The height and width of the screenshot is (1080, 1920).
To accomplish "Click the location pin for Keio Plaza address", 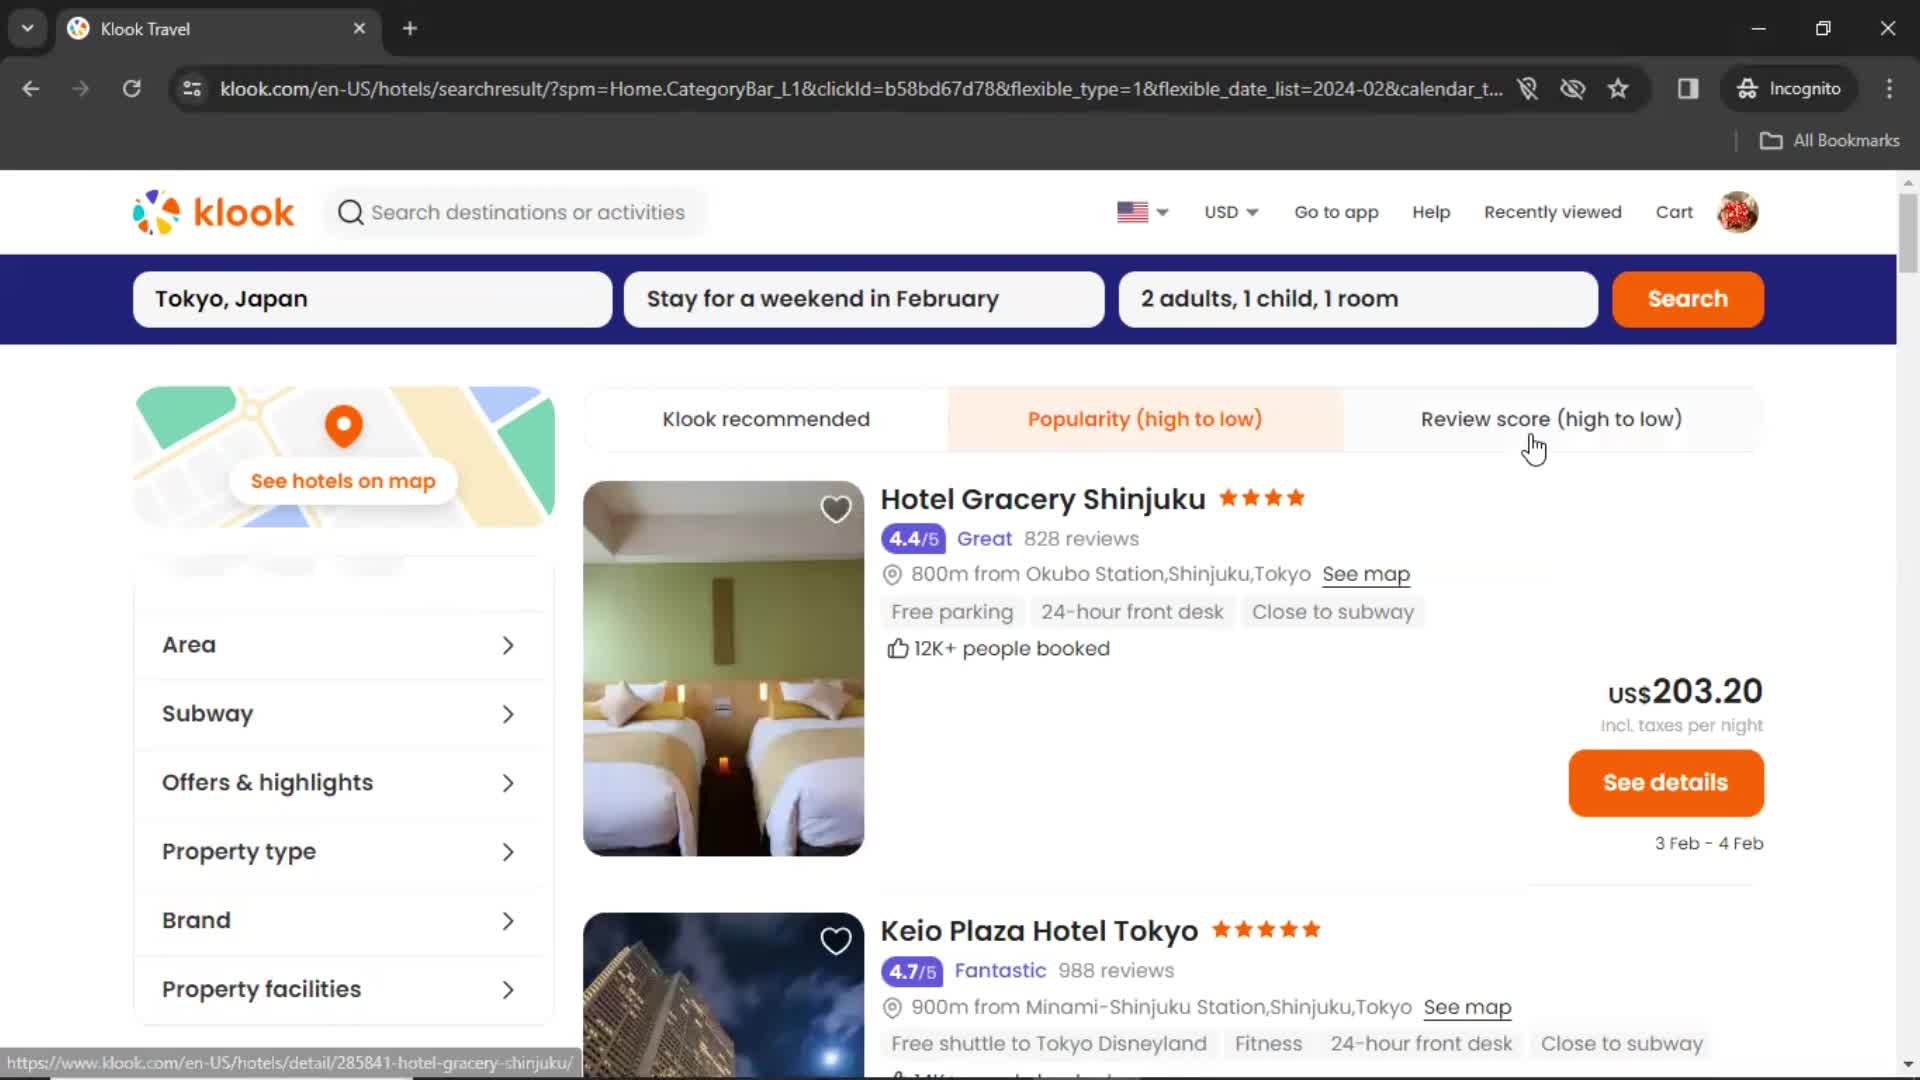I will coord(892,1008).
